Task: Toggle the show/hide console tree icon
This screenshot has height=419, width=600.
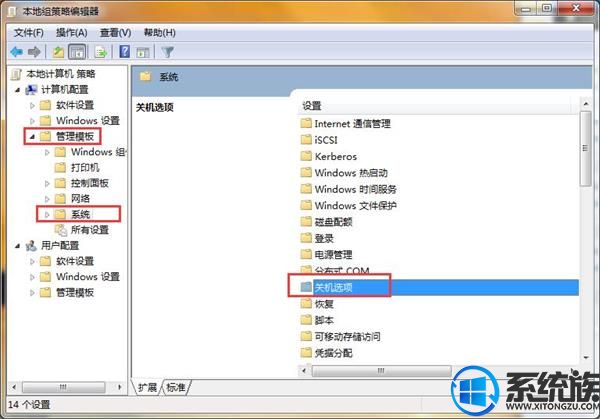Action: click(77, 52)
